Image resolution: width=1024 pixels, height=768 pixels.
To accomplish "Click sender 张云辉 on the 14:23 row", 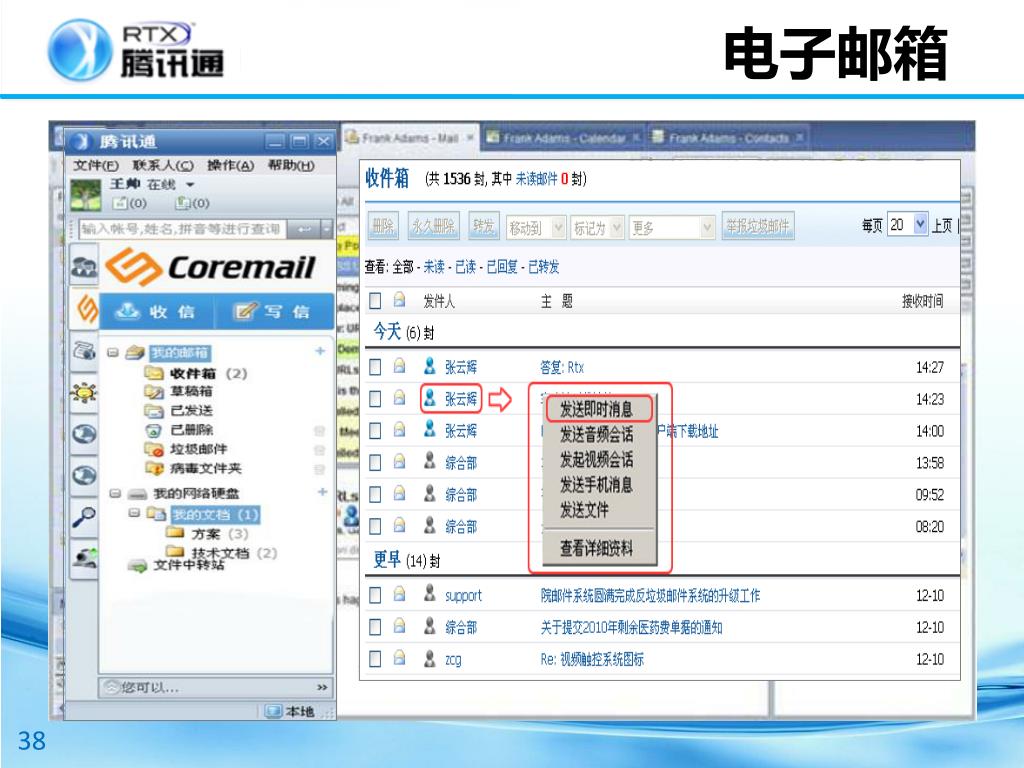I will pyautogui.click(x=461, y=398).
